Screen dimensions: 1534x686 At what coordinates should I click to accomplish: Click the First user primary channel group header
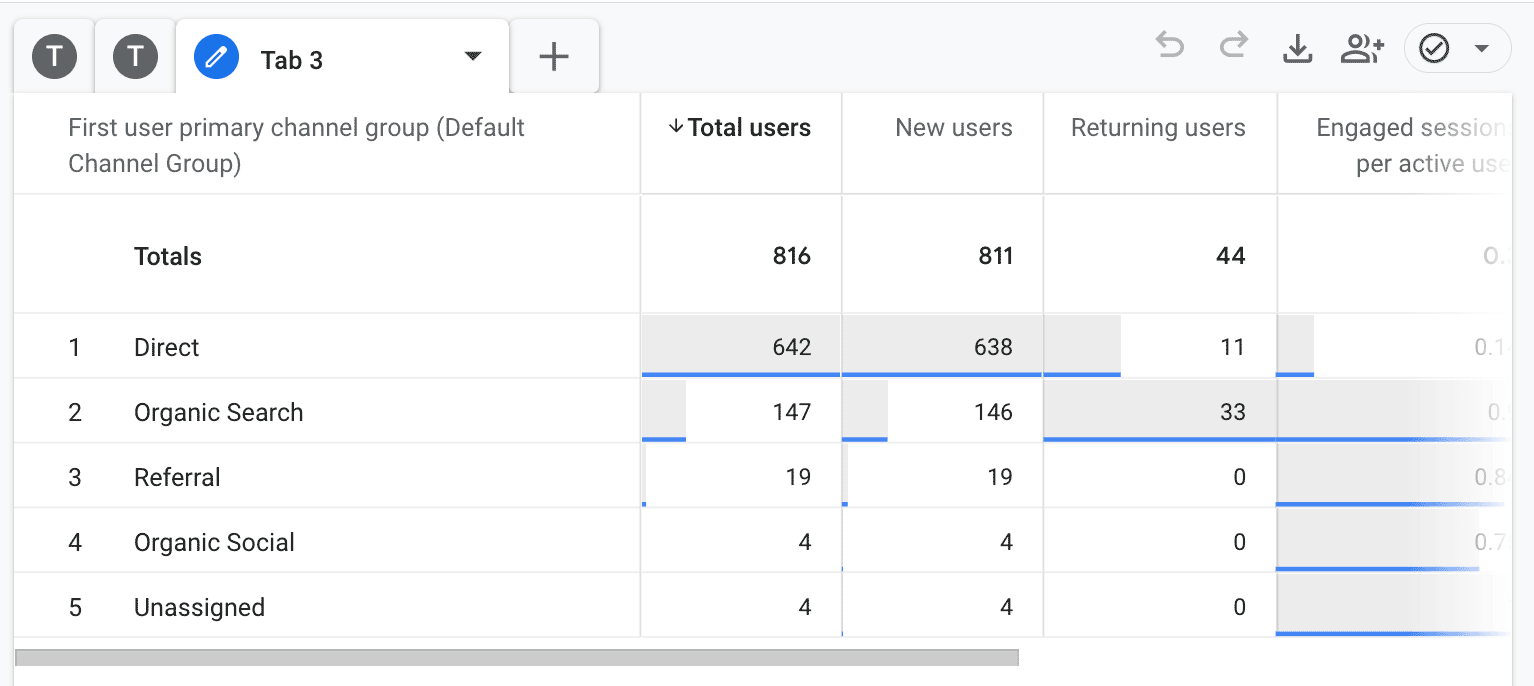coord(296,145)
